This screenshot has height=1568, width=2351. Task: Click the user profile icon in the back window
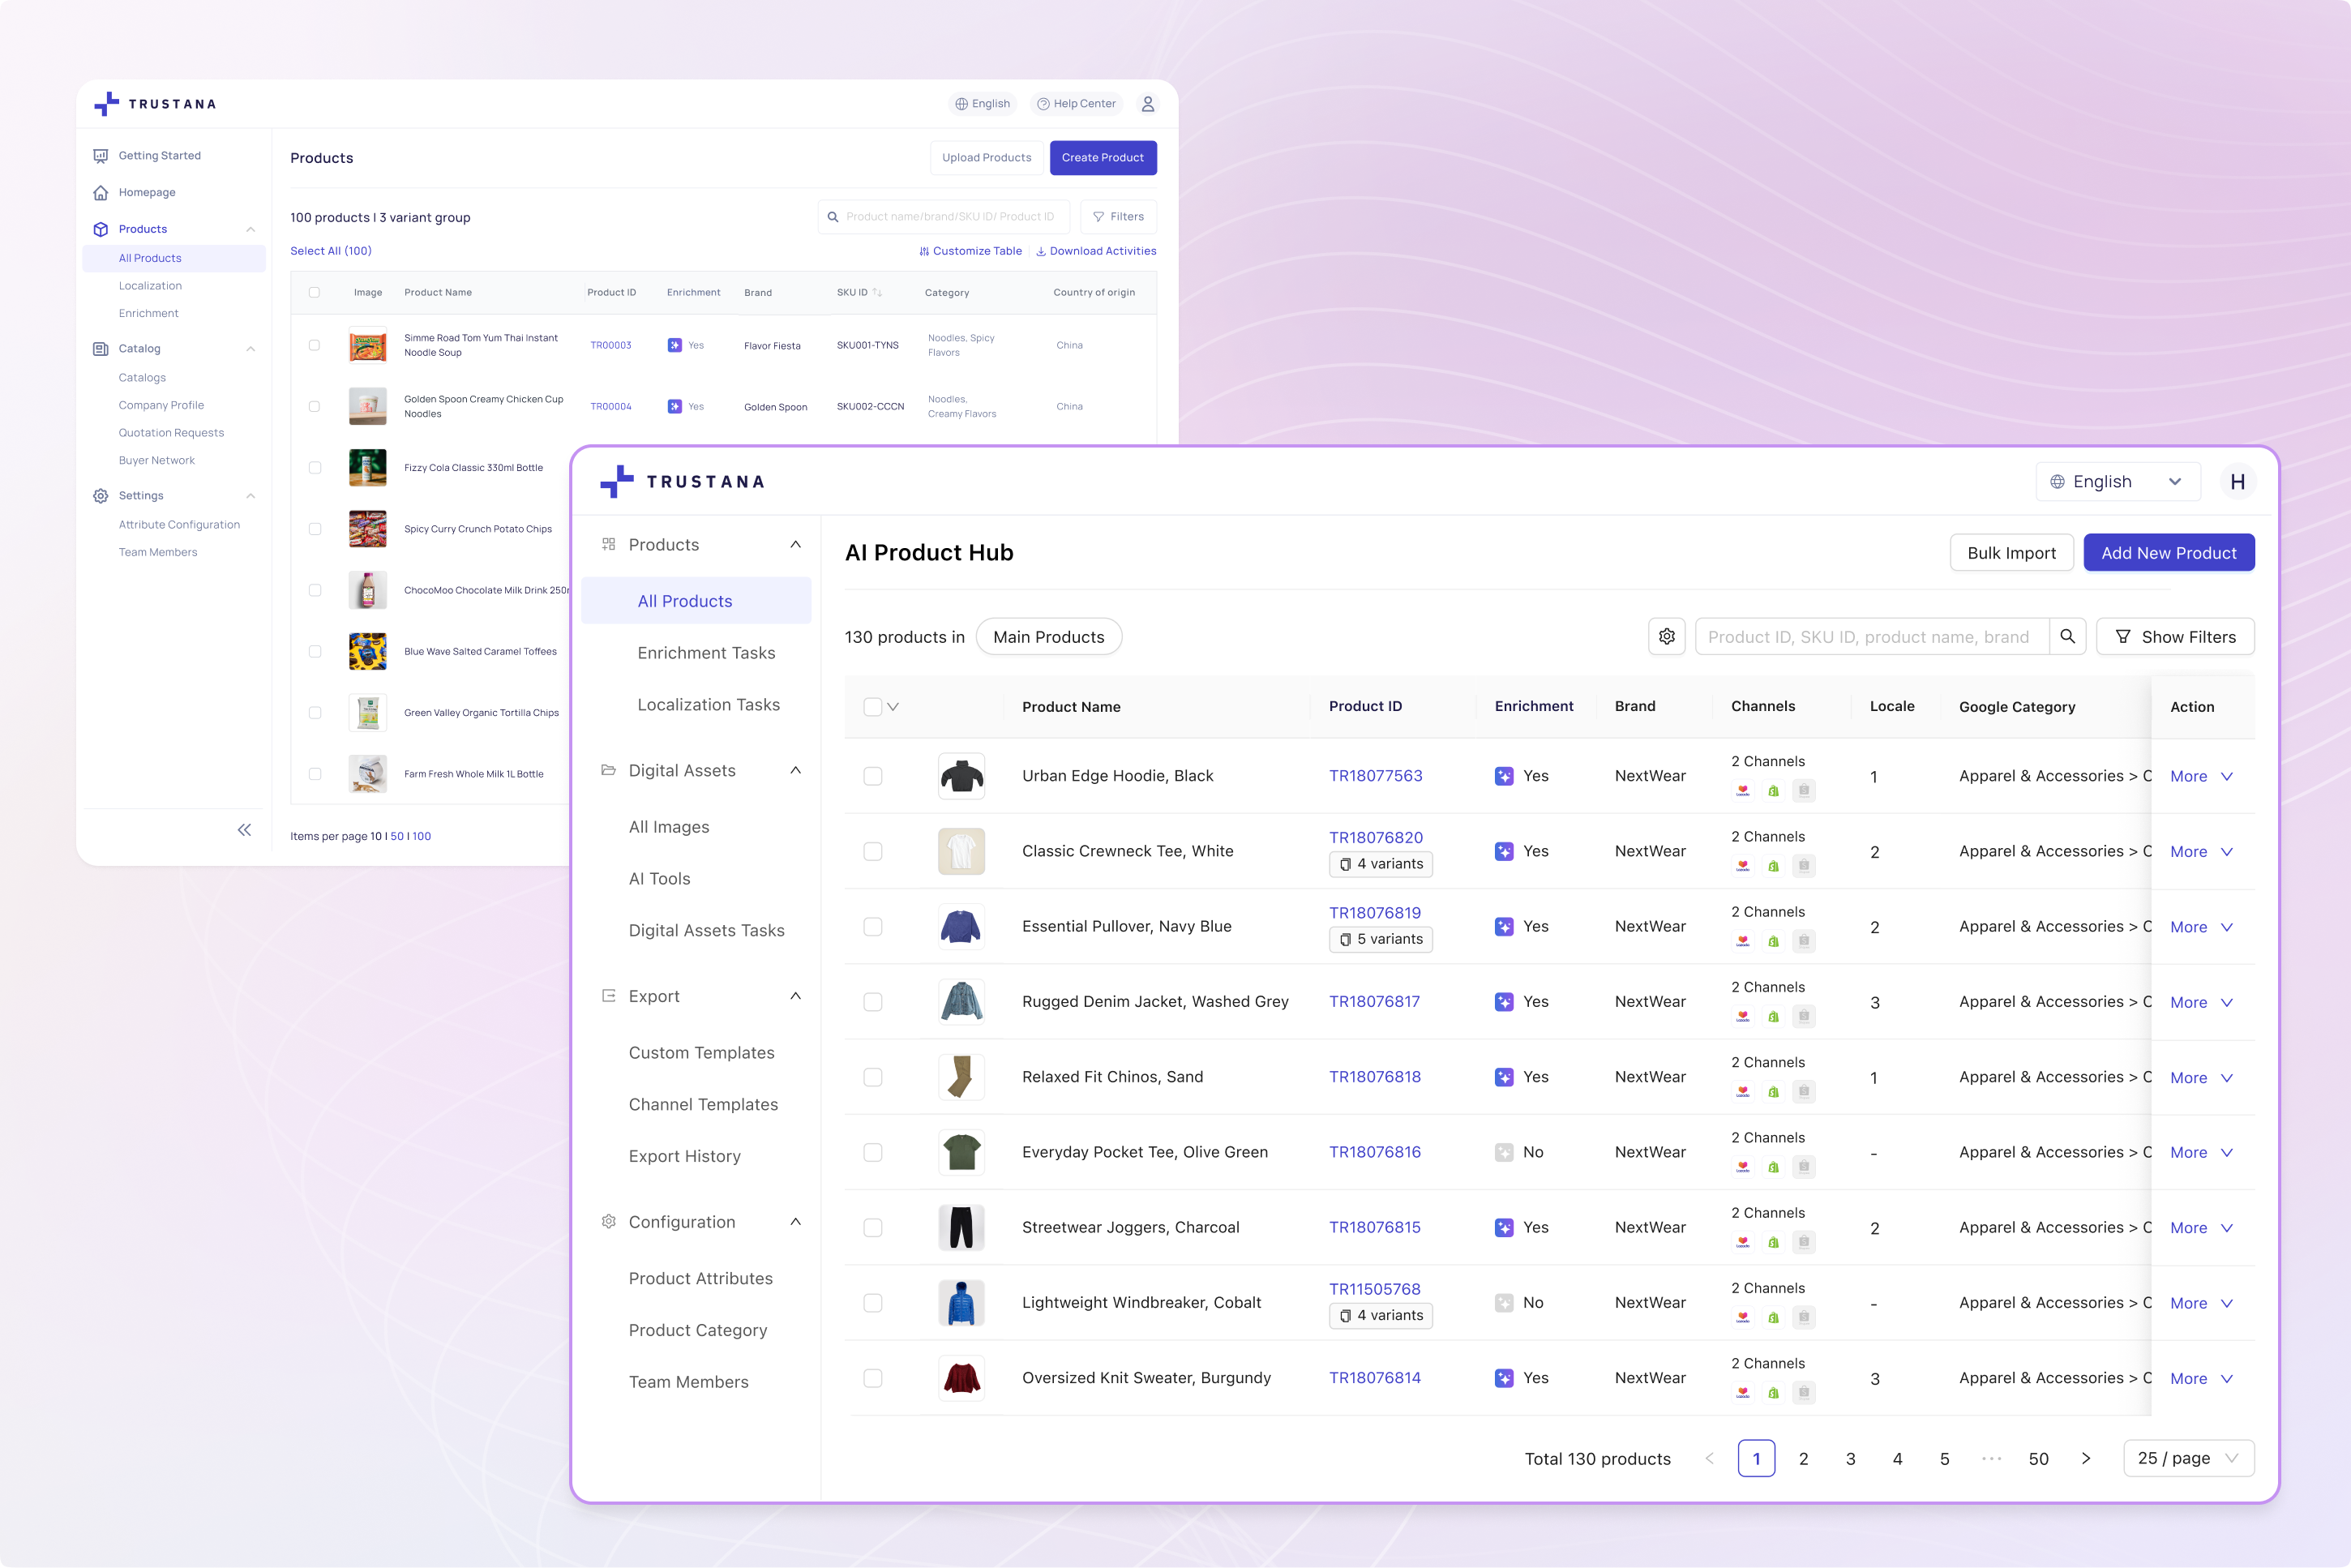tap(1147, 104)
